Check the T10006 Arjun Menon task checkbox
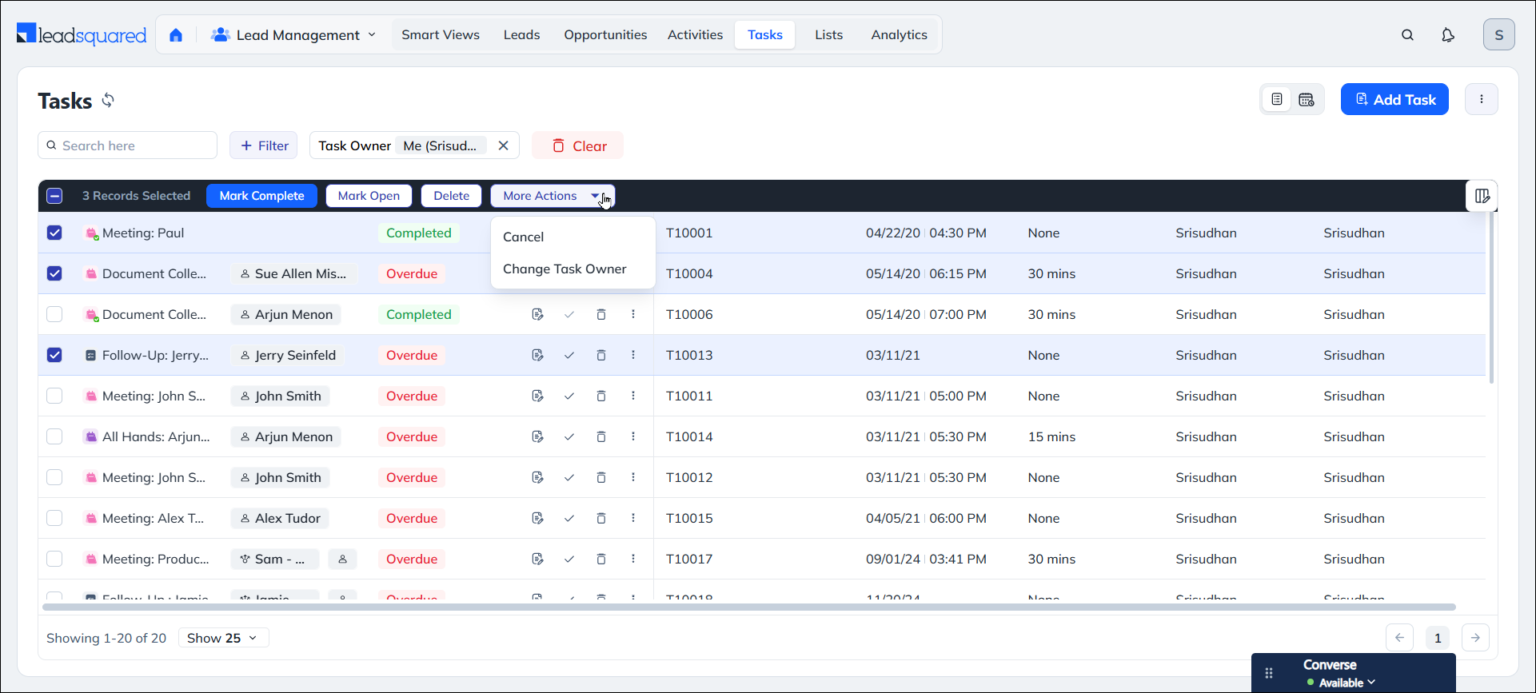Viewport: 1536px width, 693px height. coord(54,314)
